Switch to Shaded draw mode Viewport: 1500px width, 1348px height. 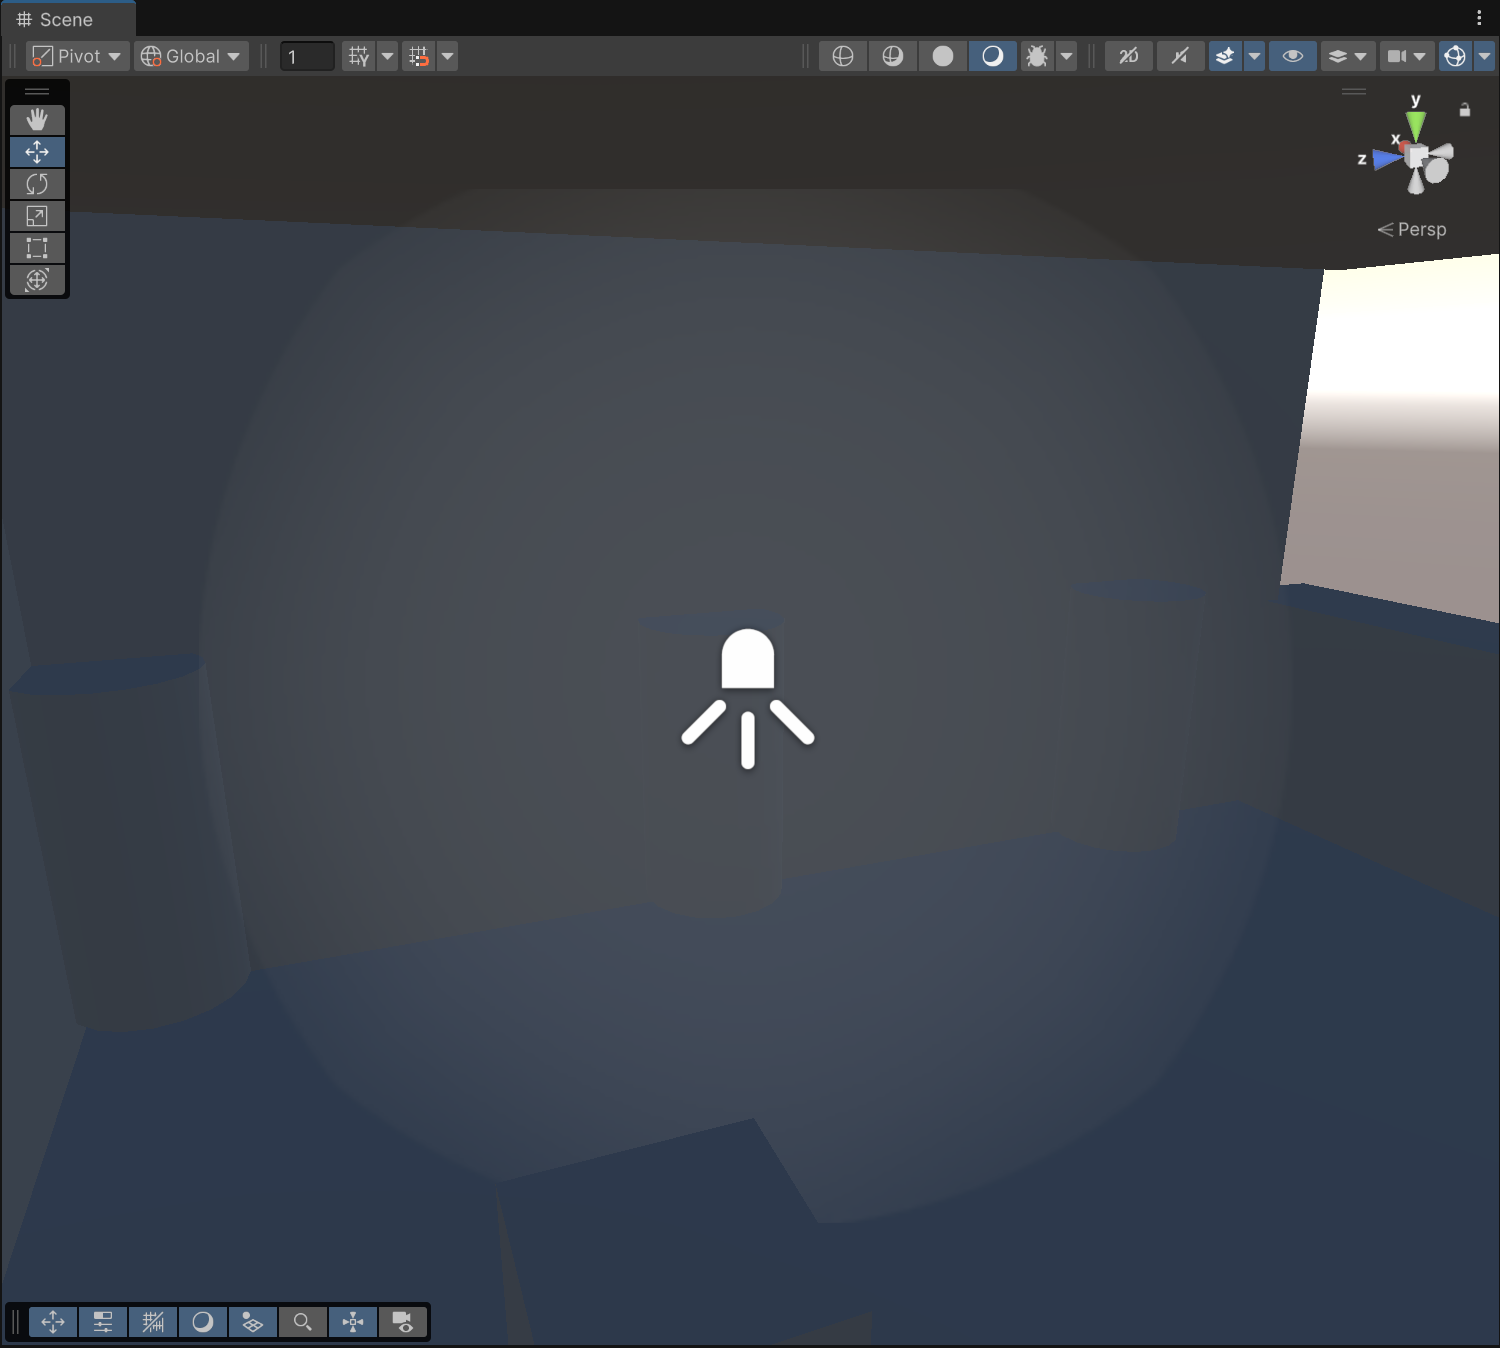[993, 56]
